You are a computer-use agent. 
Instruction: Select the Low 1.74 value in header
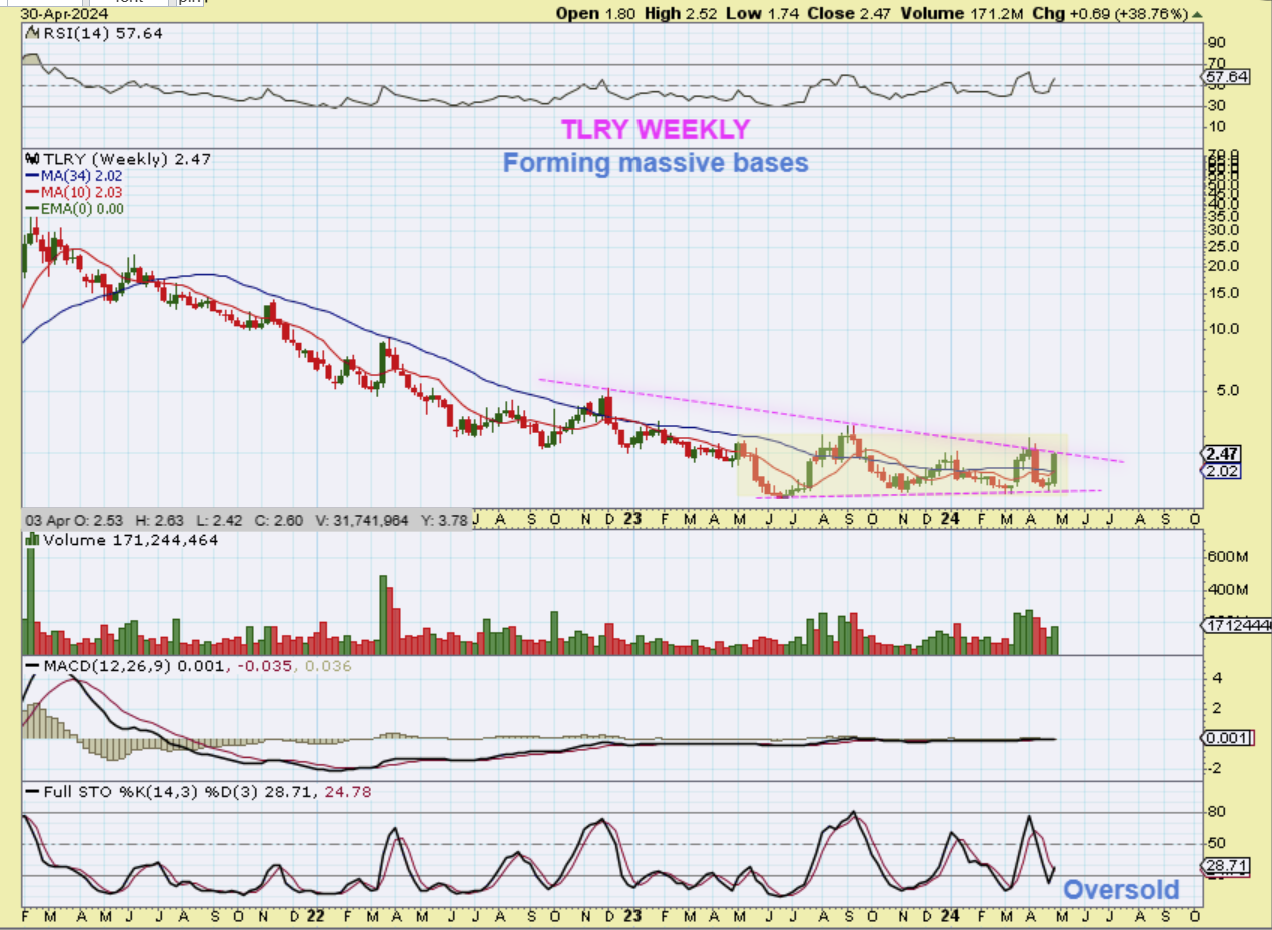pos(763,14)
